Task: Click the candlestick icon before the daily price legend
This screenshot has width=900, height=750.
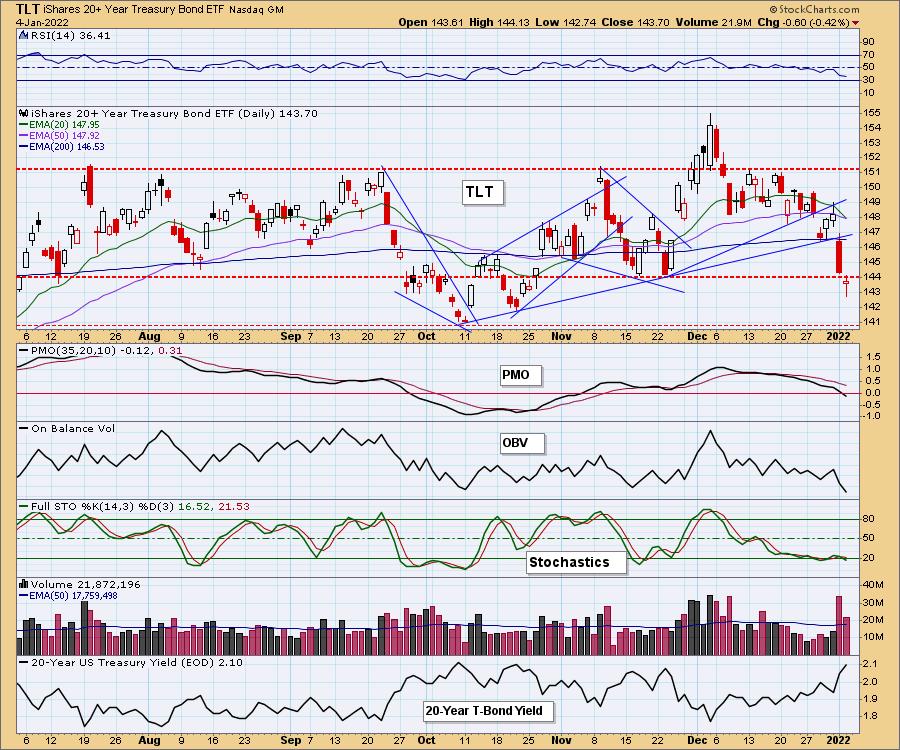Action: coord(24,113)
